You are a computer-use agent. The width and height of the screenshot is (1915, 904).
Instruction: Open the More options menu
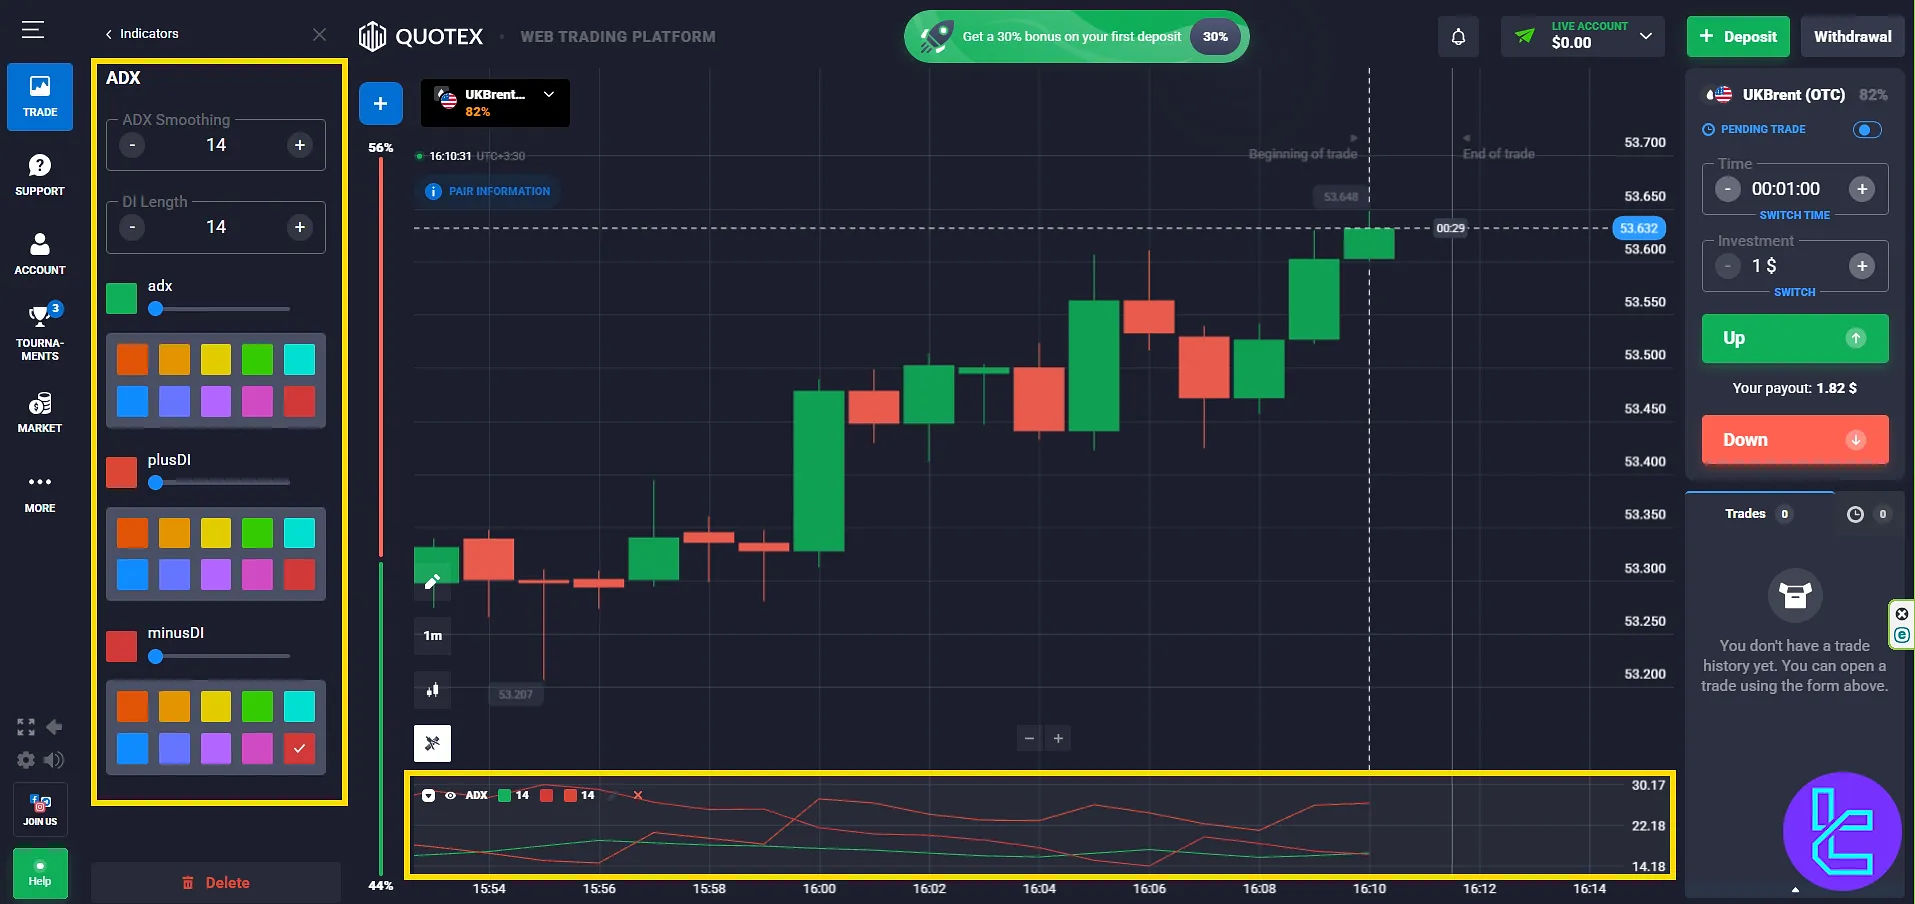pos(40,493)
